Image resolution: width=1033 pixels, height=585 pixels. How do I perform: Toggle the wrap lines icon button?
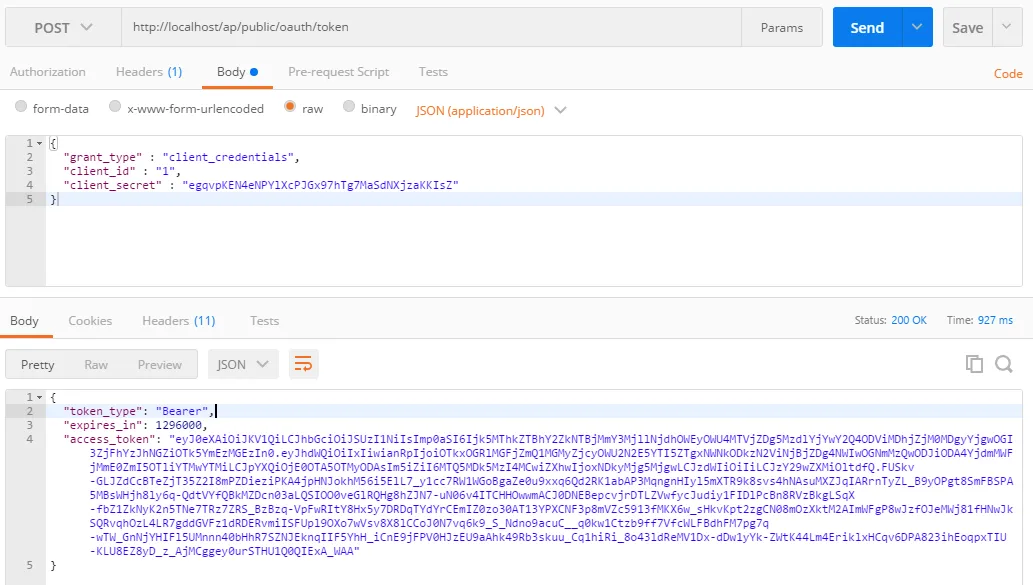tap(304, 364)
